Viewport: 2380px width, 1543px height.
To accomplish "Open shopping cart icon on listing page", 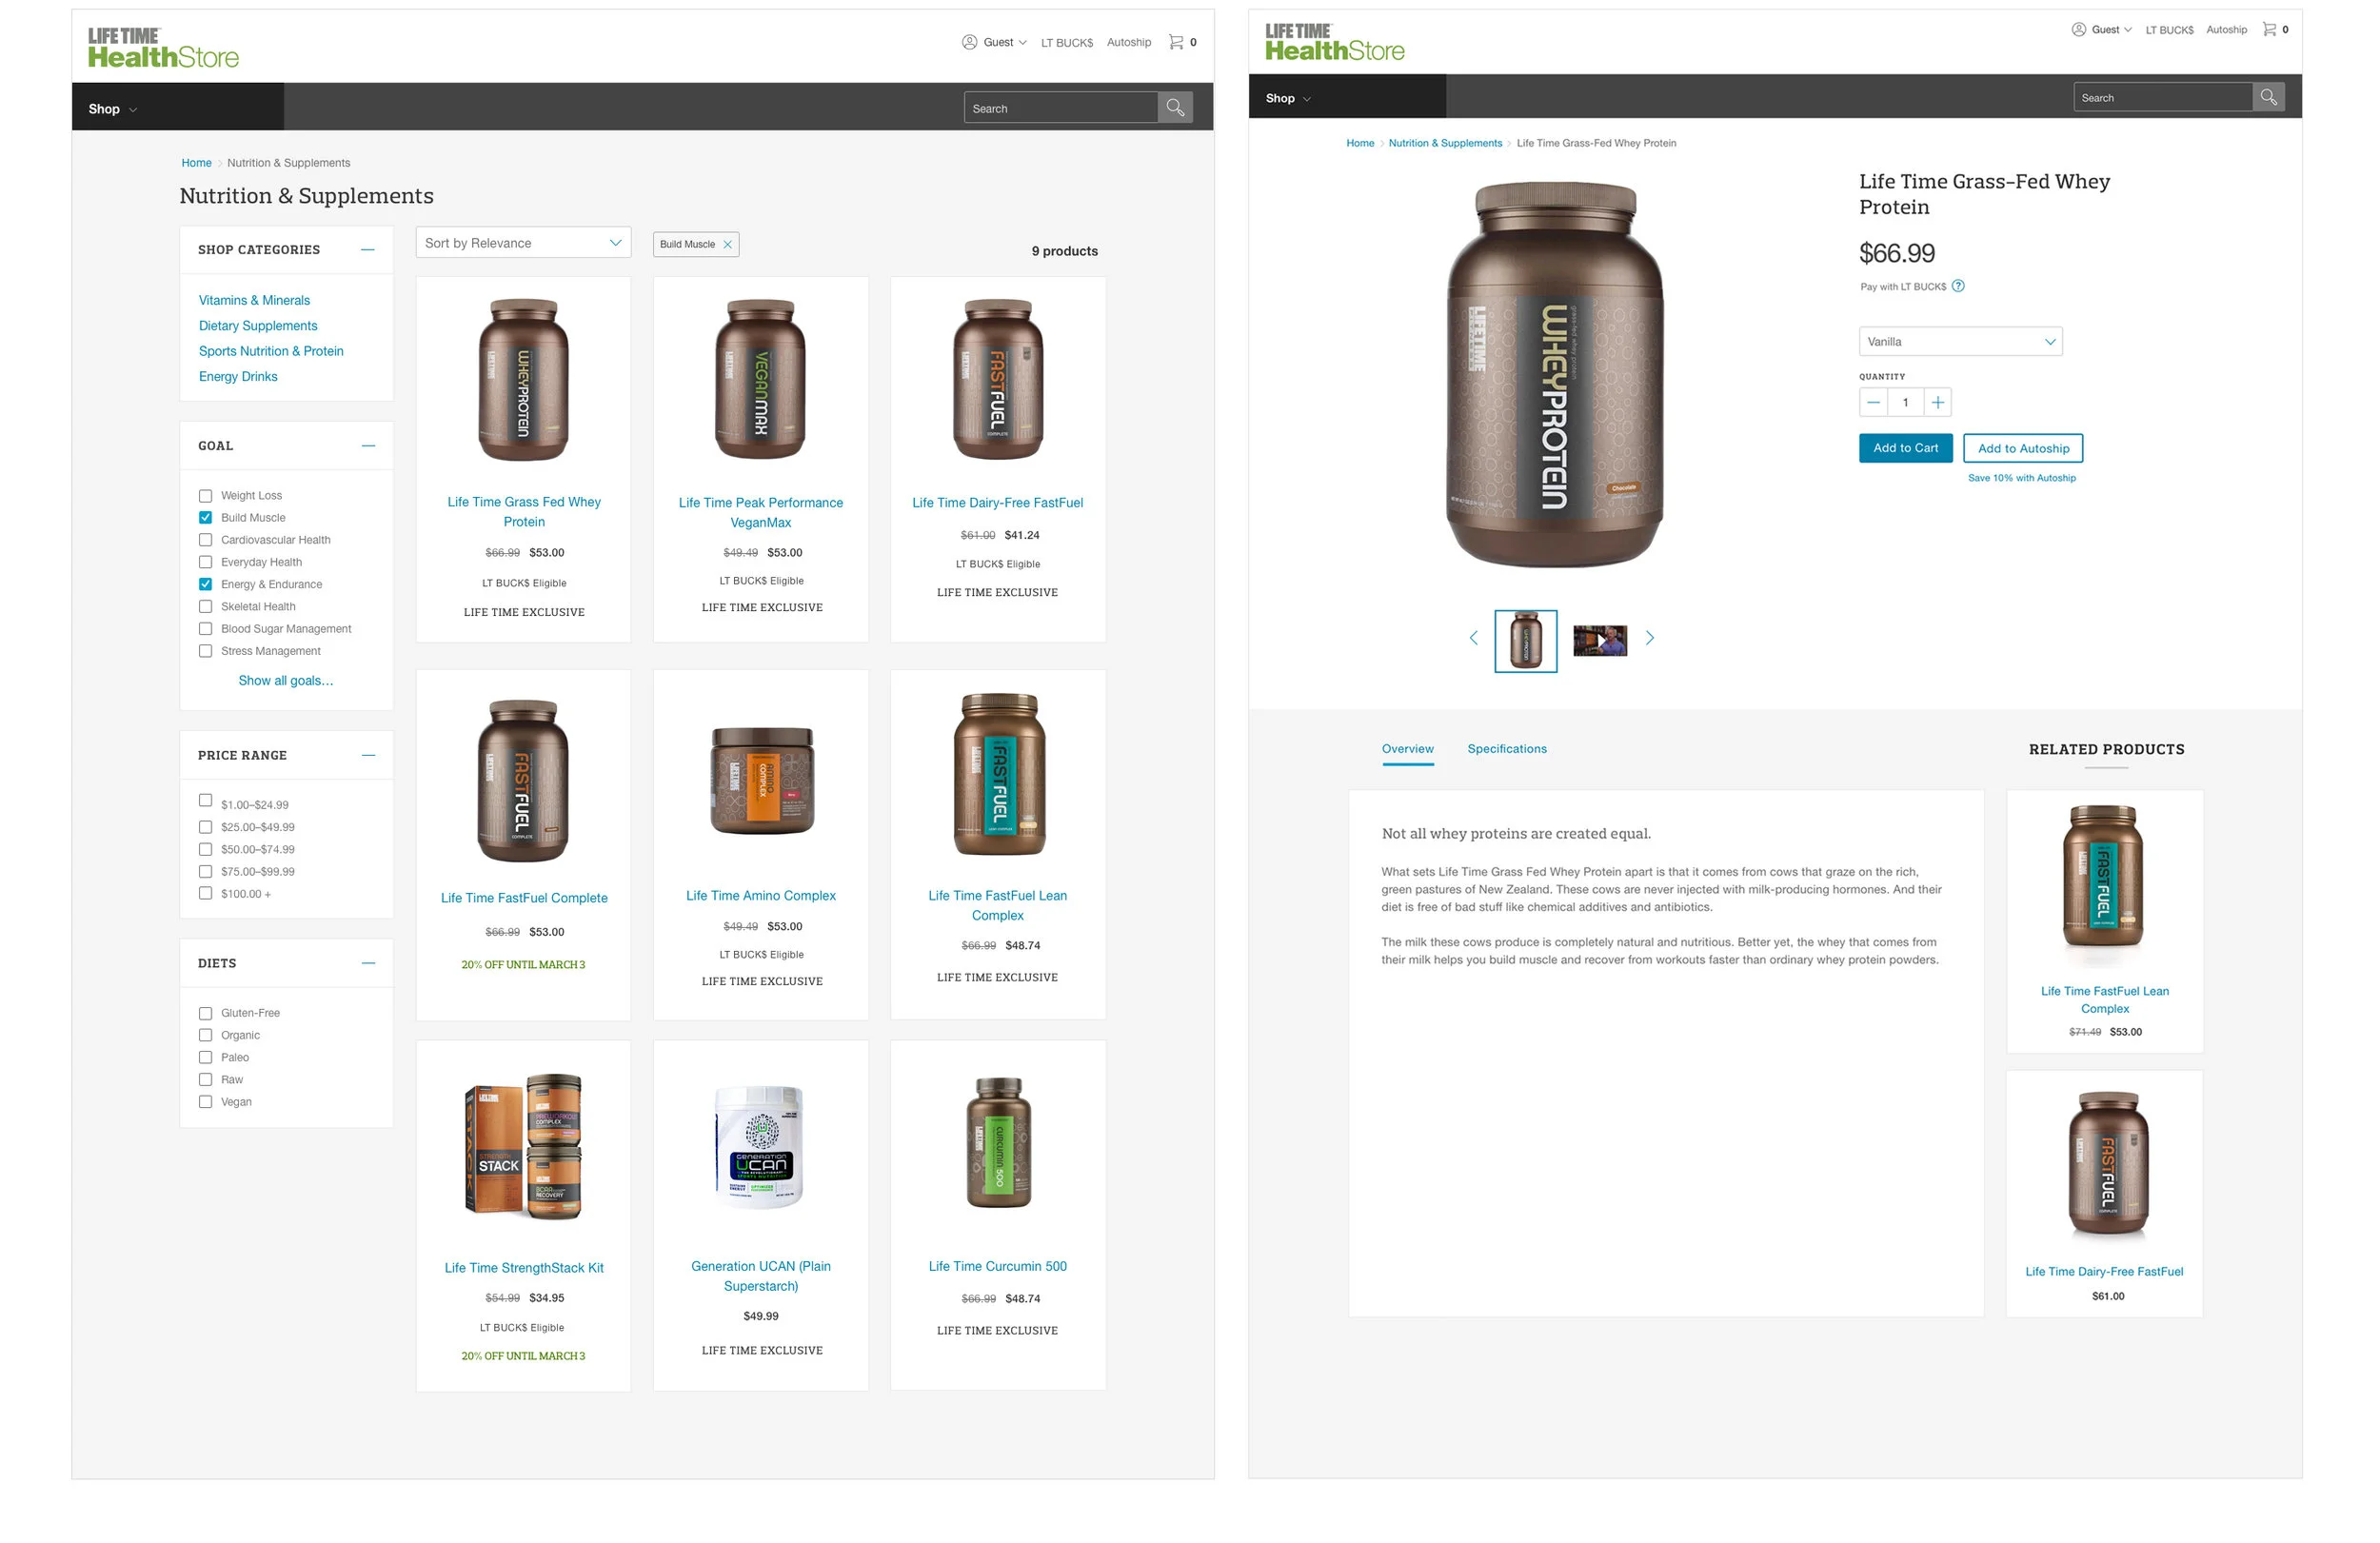I will point(1176,42).
